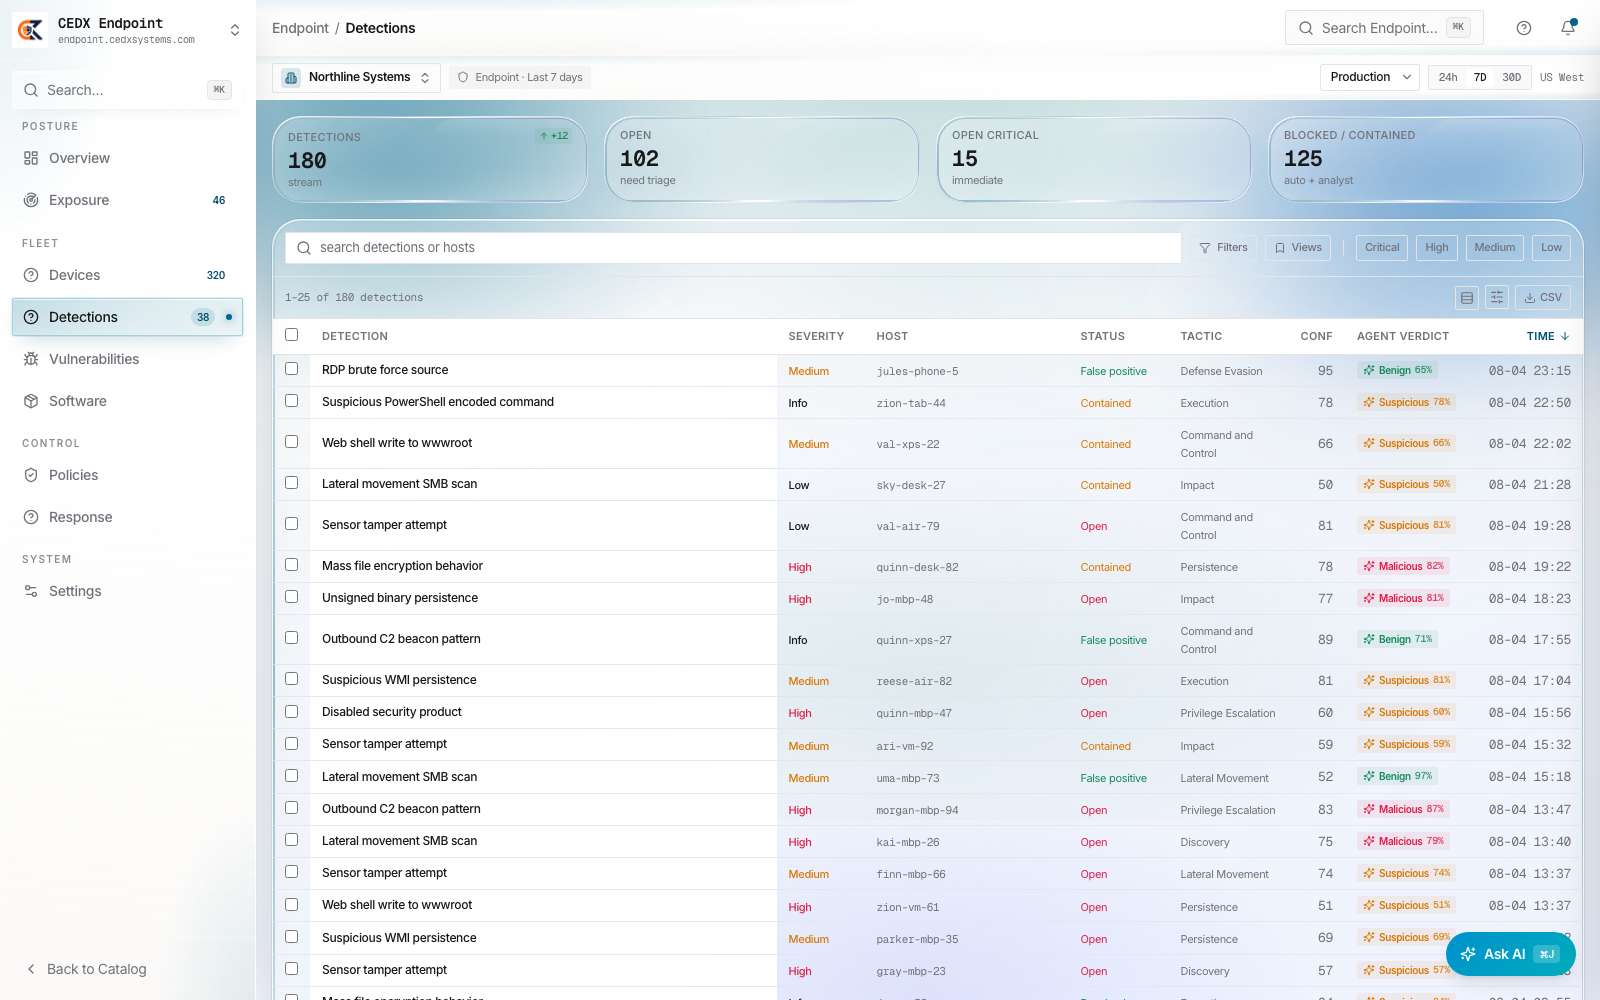Viewport: 1600px width, 1000px height.
Task: Click host jules-phone-5
Action: 917,371
